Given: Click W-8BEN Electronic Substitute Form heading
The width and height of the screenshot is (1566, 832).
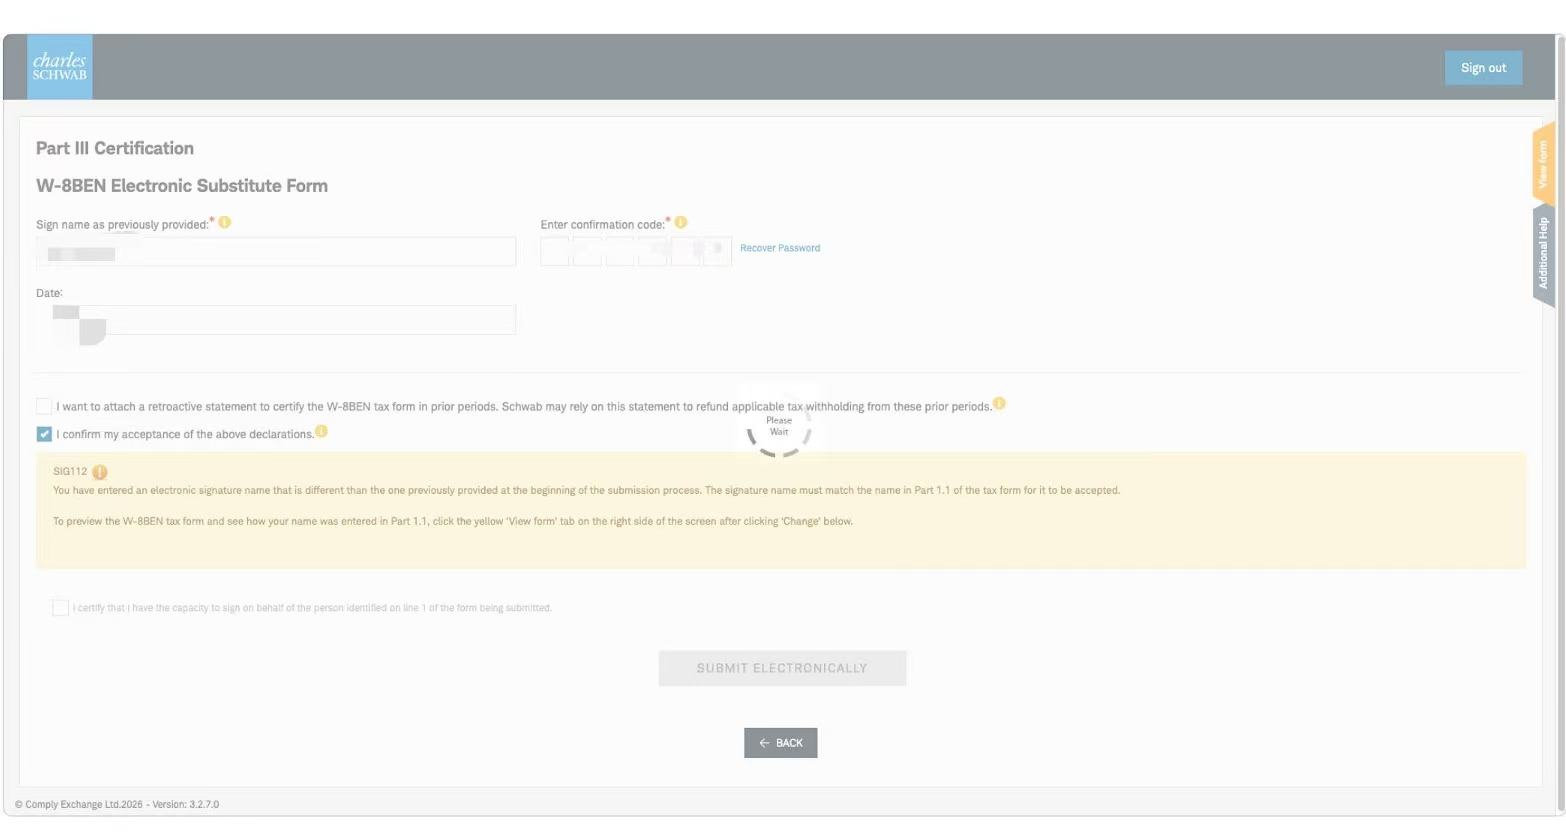Looking at the screenshot, I should point(182,186).
